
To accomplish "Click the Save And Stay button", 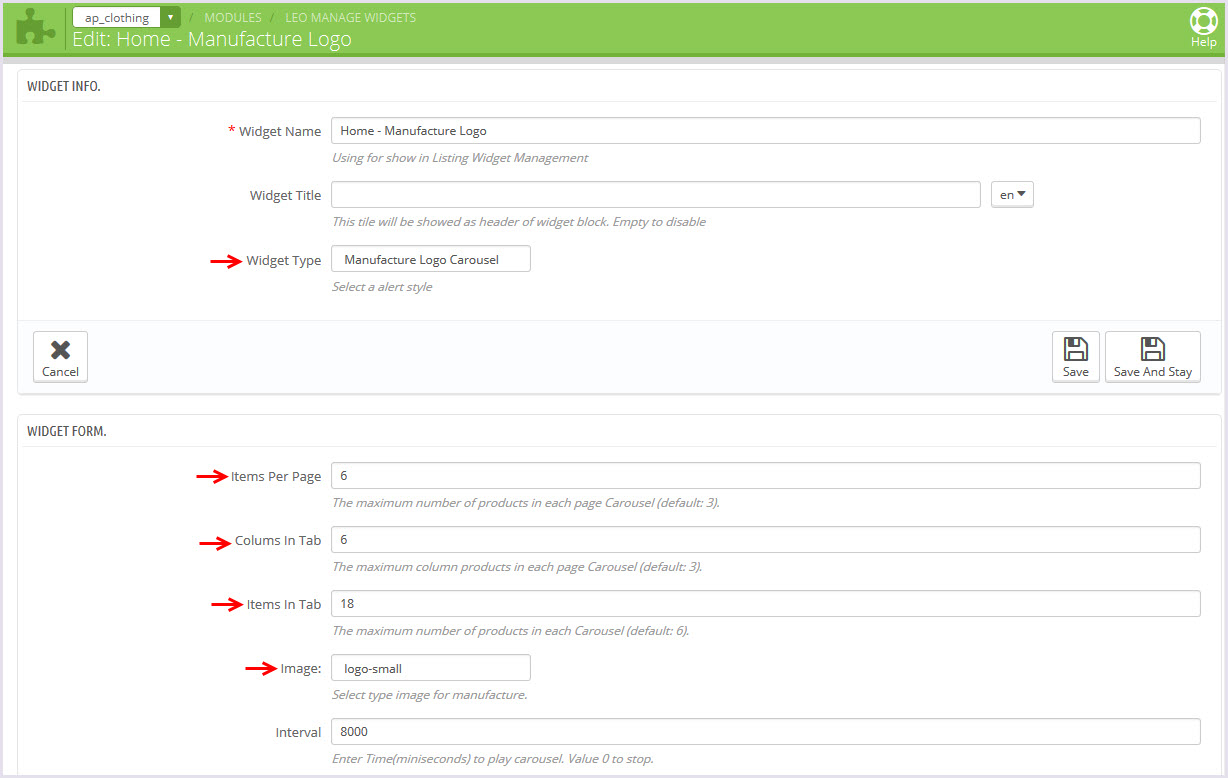I will tap(1152, 356).
